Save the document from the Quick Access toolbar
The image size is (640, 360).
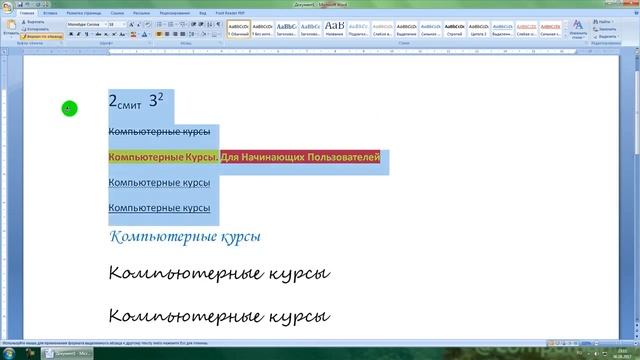20,4
